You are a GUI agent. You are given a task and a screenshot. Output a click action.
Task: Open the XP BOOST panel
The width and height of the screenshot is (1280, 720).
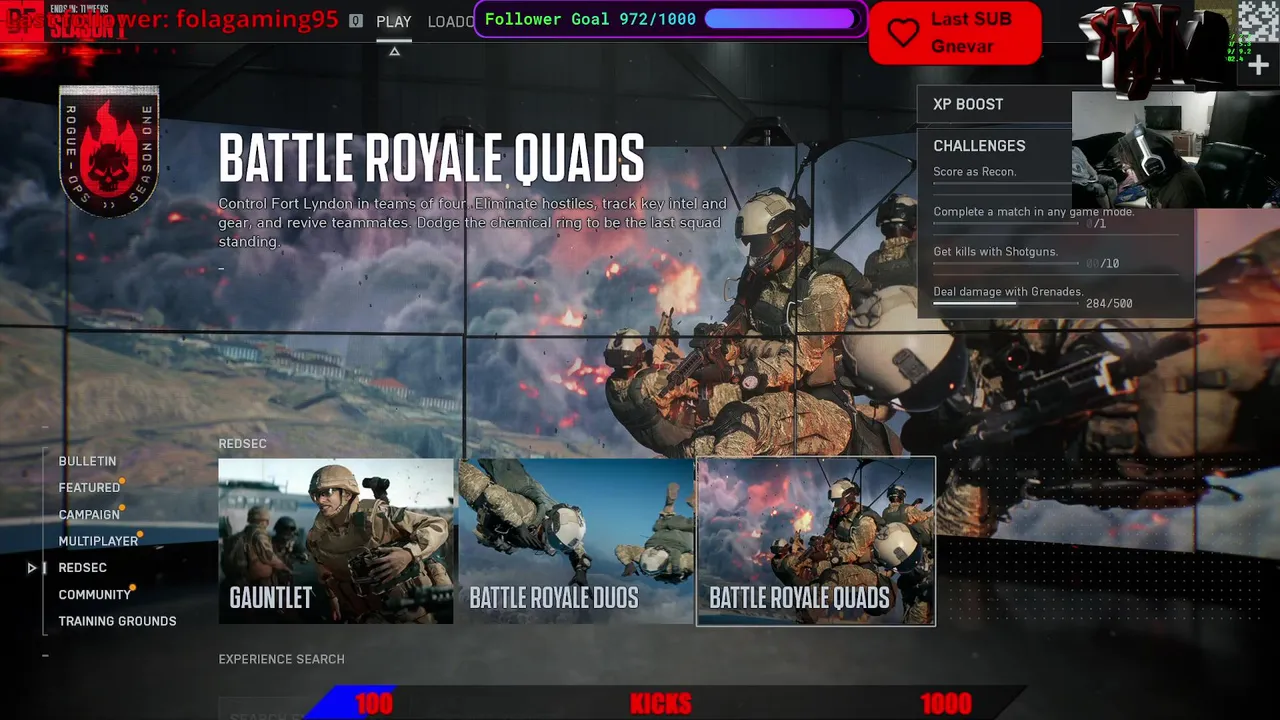point(994,104)
